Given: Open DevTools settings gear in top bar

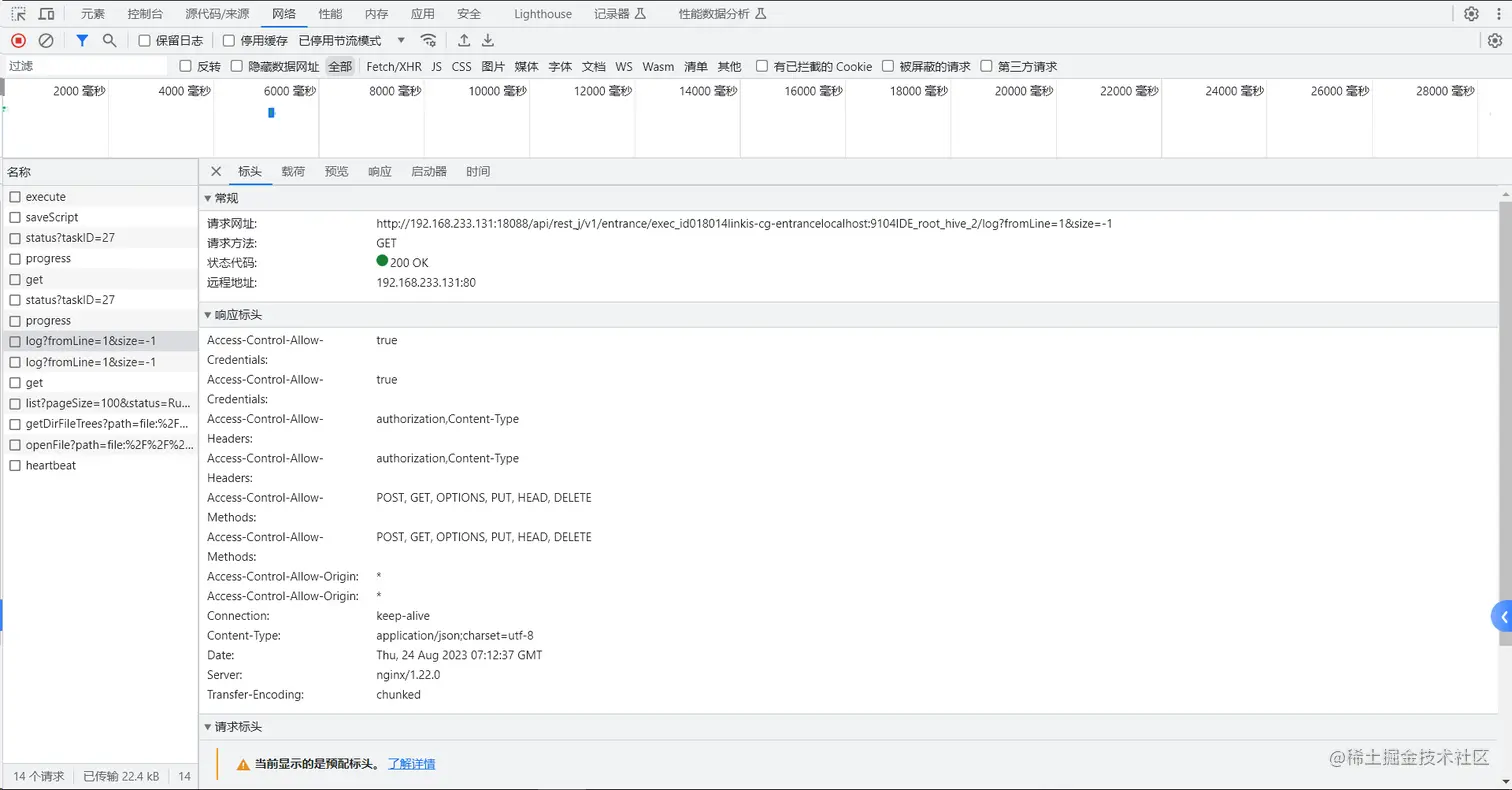Looking at the screenshot, I should point(1471,14).
